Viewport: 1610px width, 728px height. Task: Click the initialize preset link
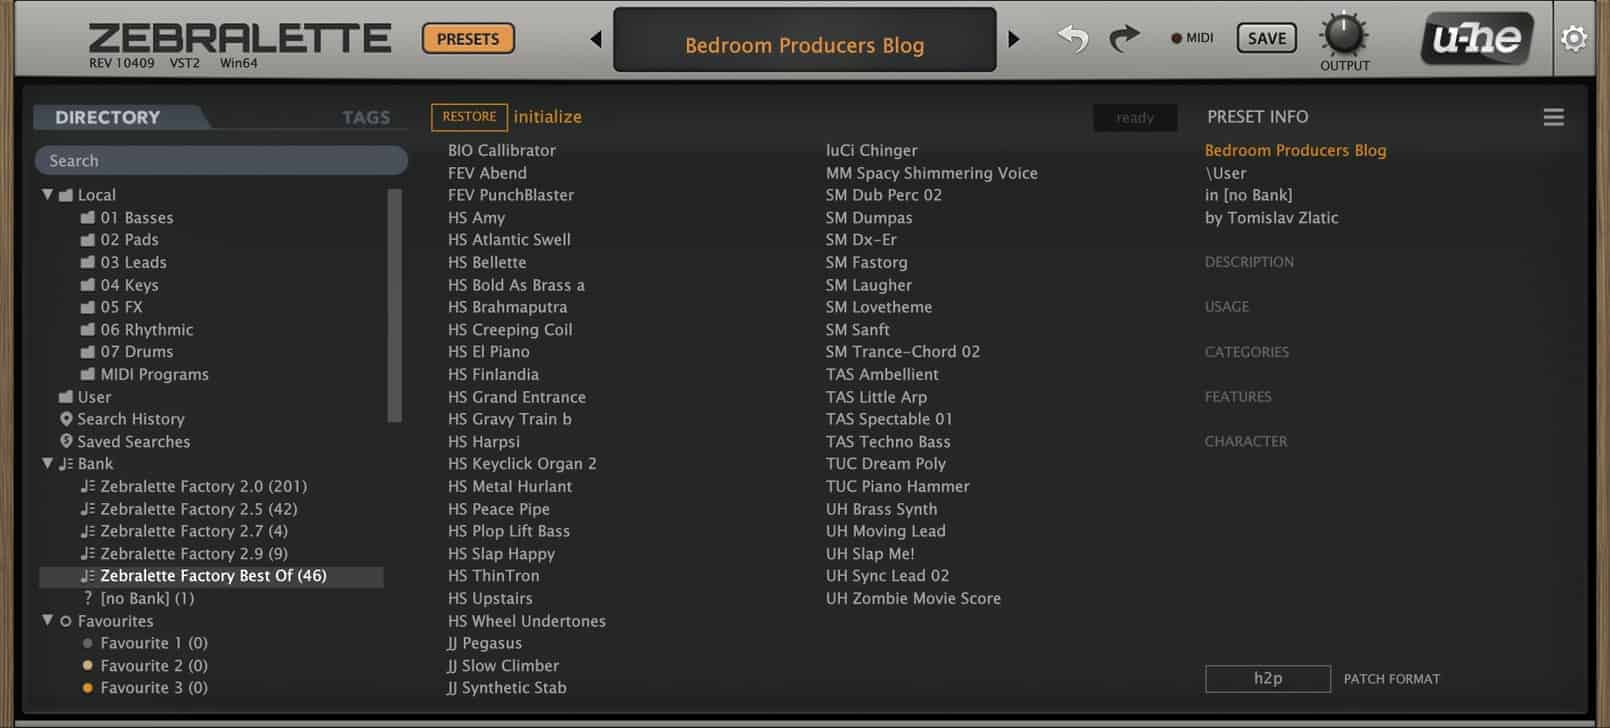[x=547, y=117]
